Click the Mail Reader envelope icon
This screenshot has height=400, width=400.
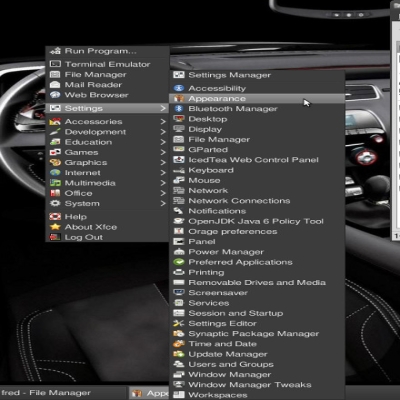[55, 85]
